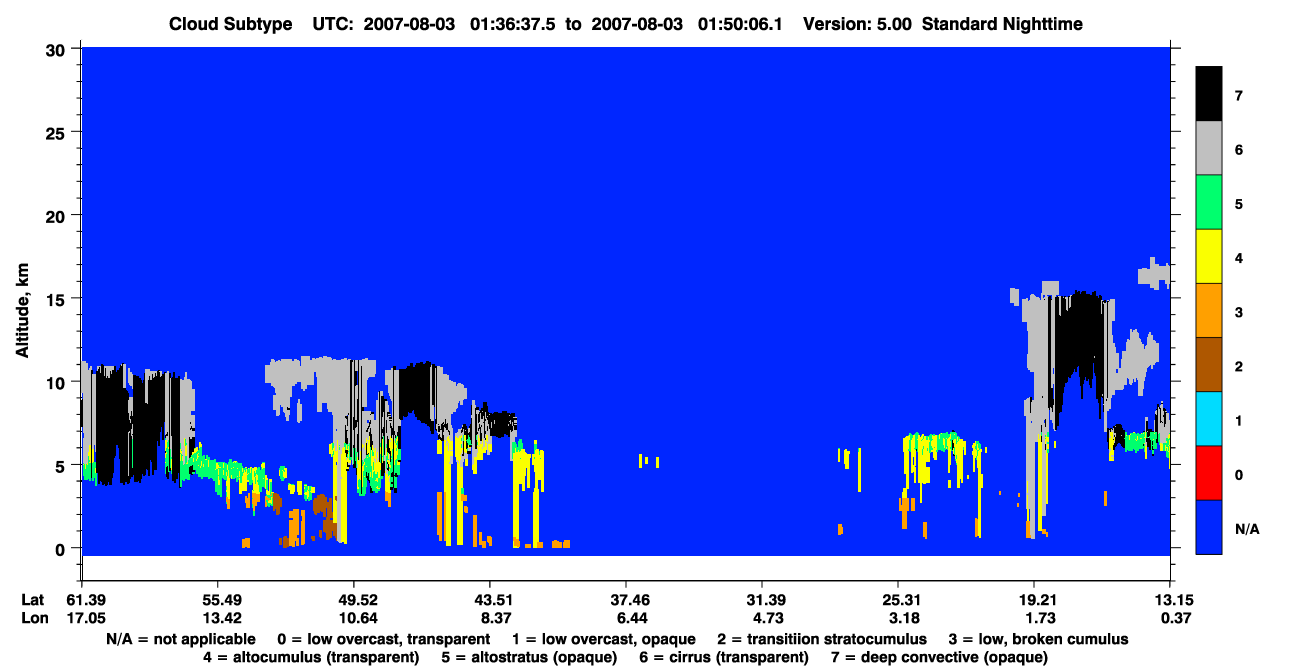Image resolution: width=1300 pixels, height=667 pixels.
Task: Click the y-axis tick label 10
Action: pos(58,382)
